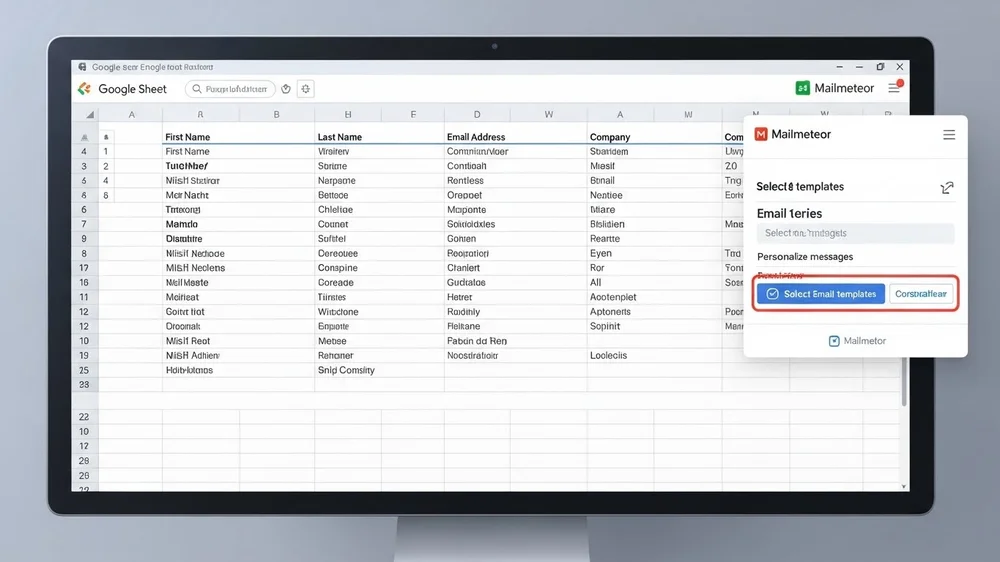1000x562 pixels.
Task: Select row header 25
Action: 84,370
